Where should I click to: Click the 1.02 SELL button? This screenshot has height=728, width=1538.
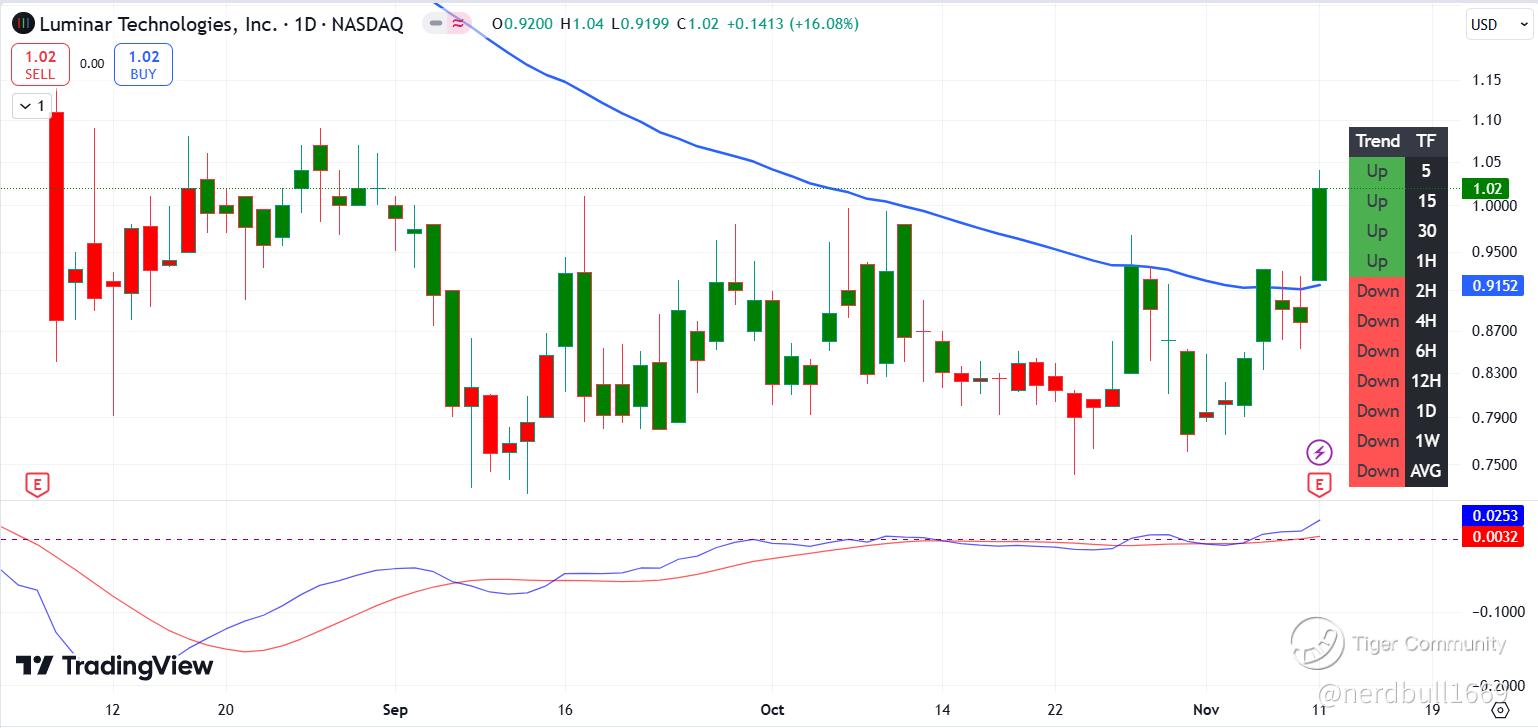[x=40, y=64]
